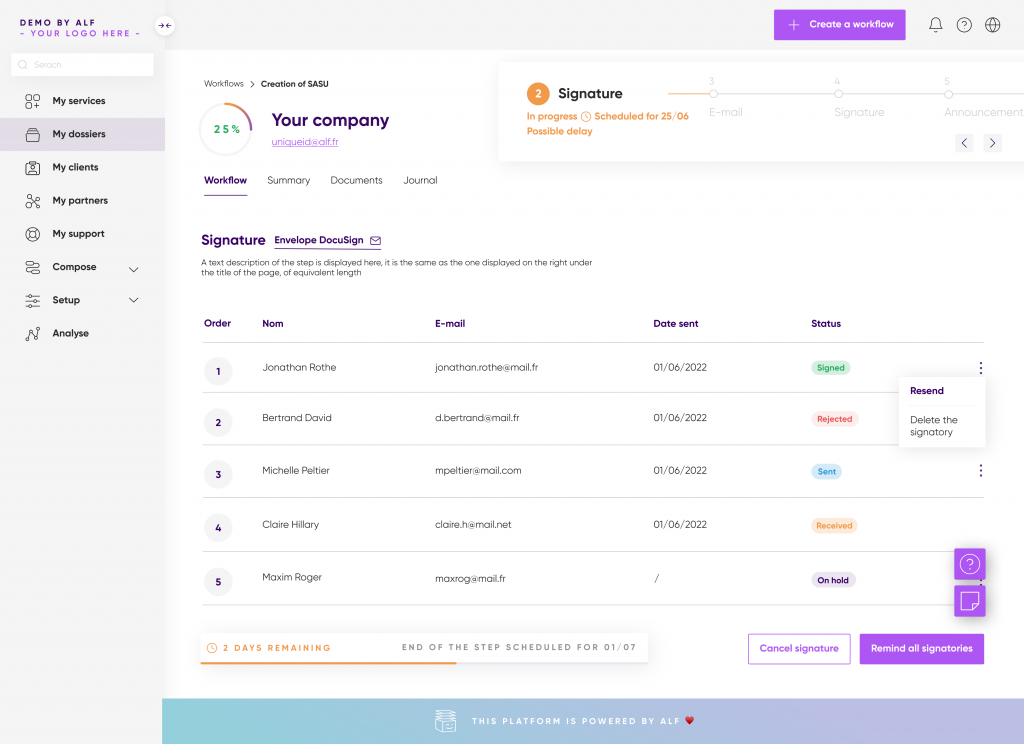Open the actions menu for Michelle Peltier
1024x744 pixels.
980,470
